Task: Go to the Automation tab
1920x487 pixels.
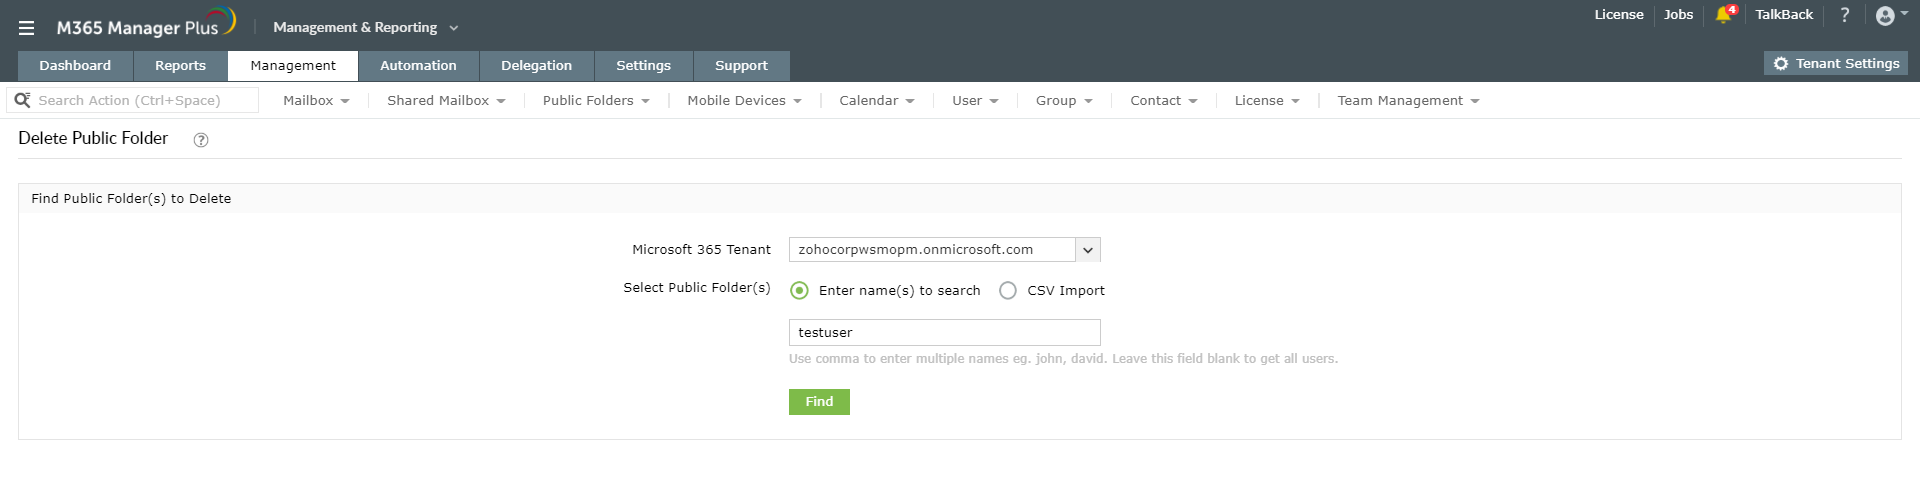Action: tap(418, 66)
